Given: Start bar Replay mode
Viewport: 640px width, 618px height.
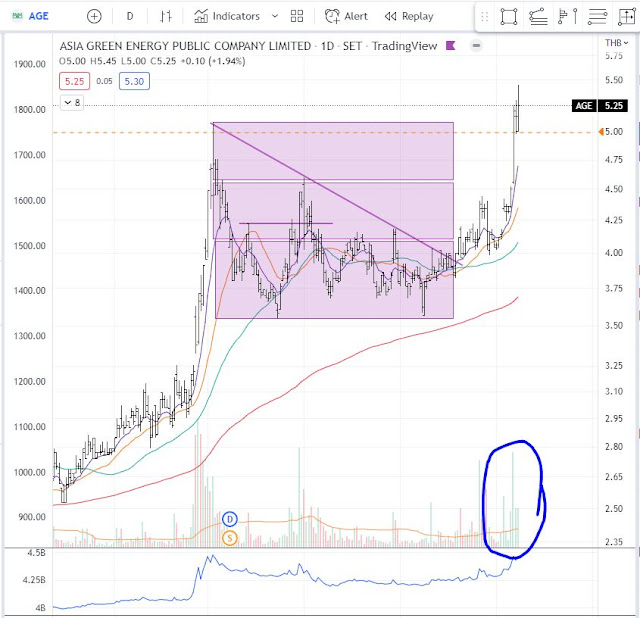Looking at the screenshot, I should (x=409, y=16).
